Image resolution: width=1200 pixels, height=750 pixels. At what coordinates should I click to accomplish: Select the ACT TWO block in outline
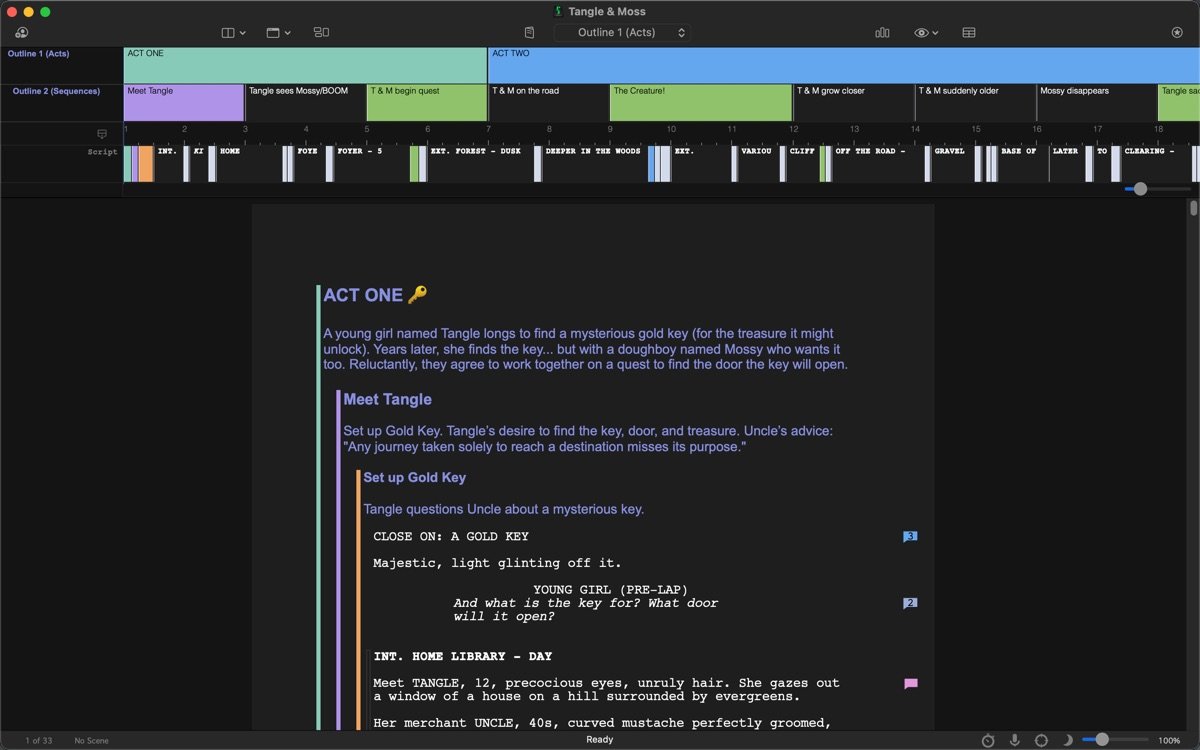(840, 65)
